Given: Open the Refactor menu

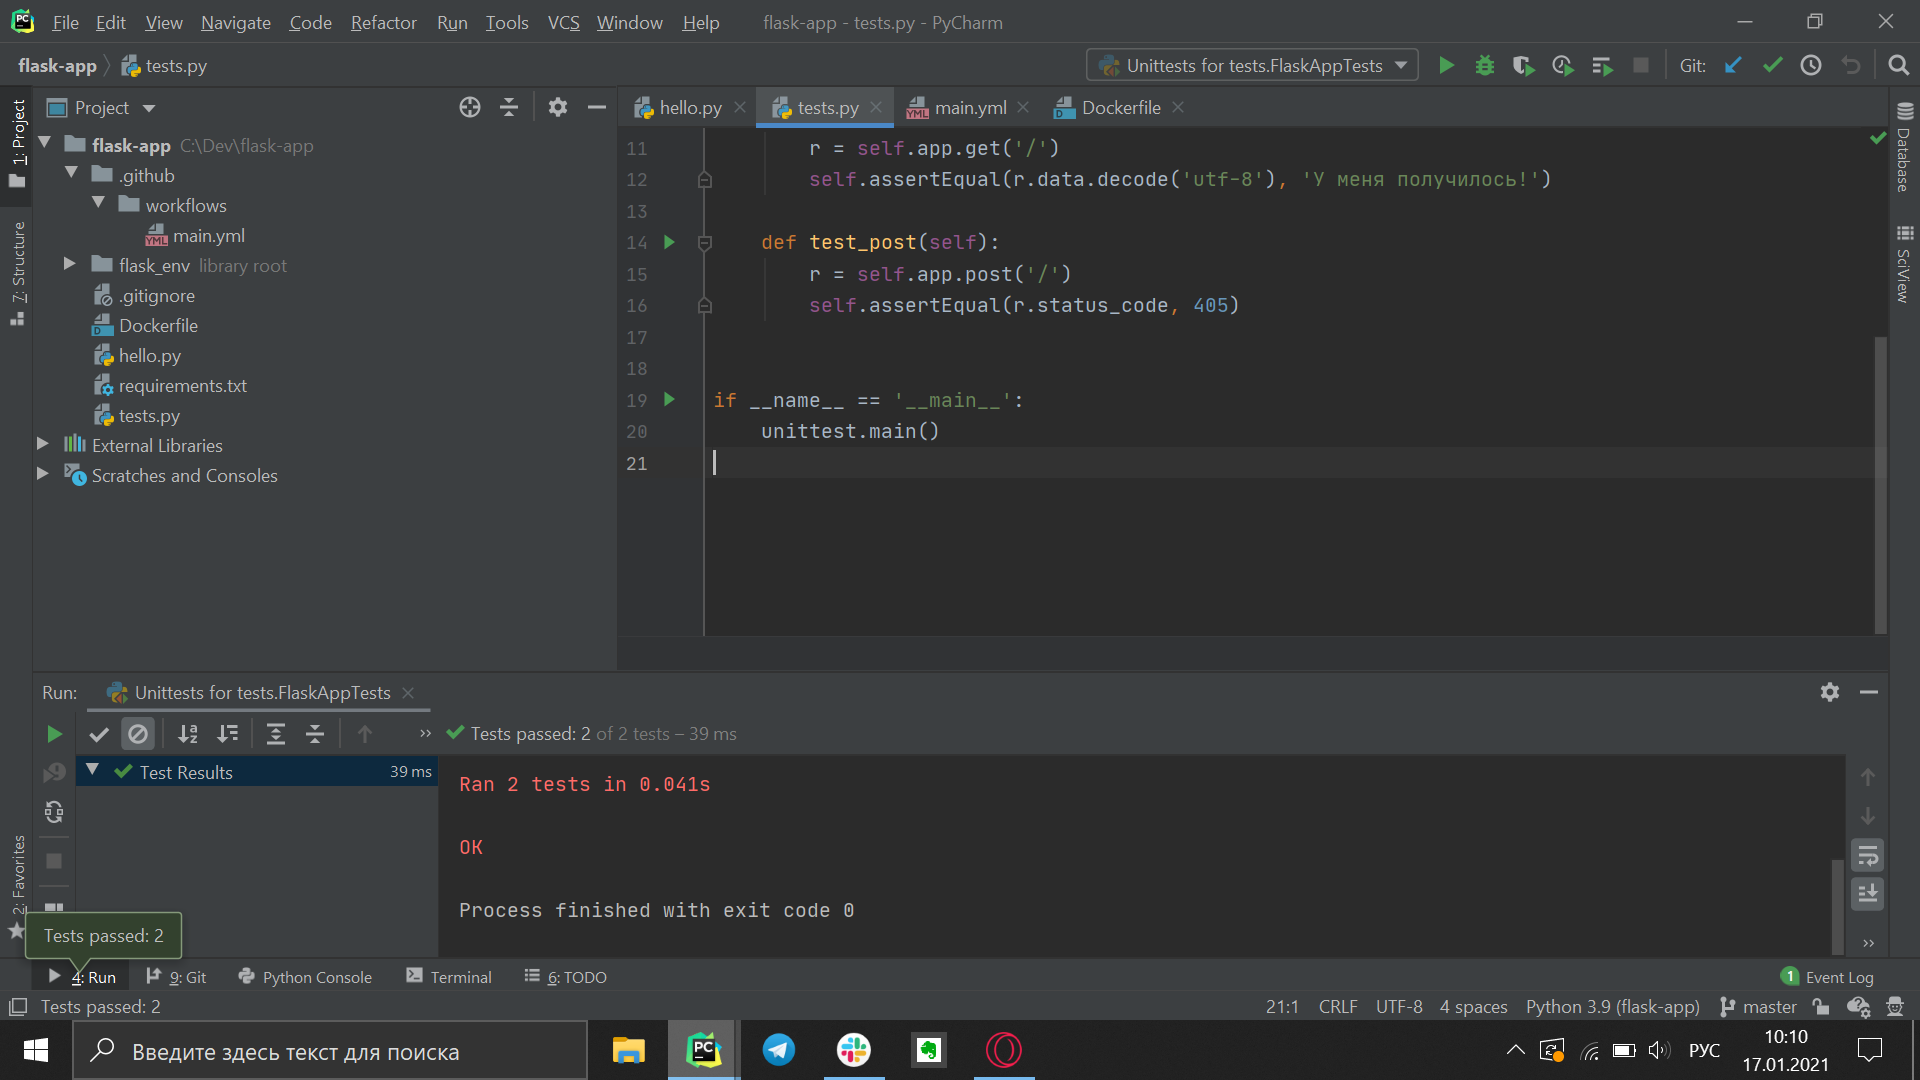Looking at the screenshot, I should 383,22.
